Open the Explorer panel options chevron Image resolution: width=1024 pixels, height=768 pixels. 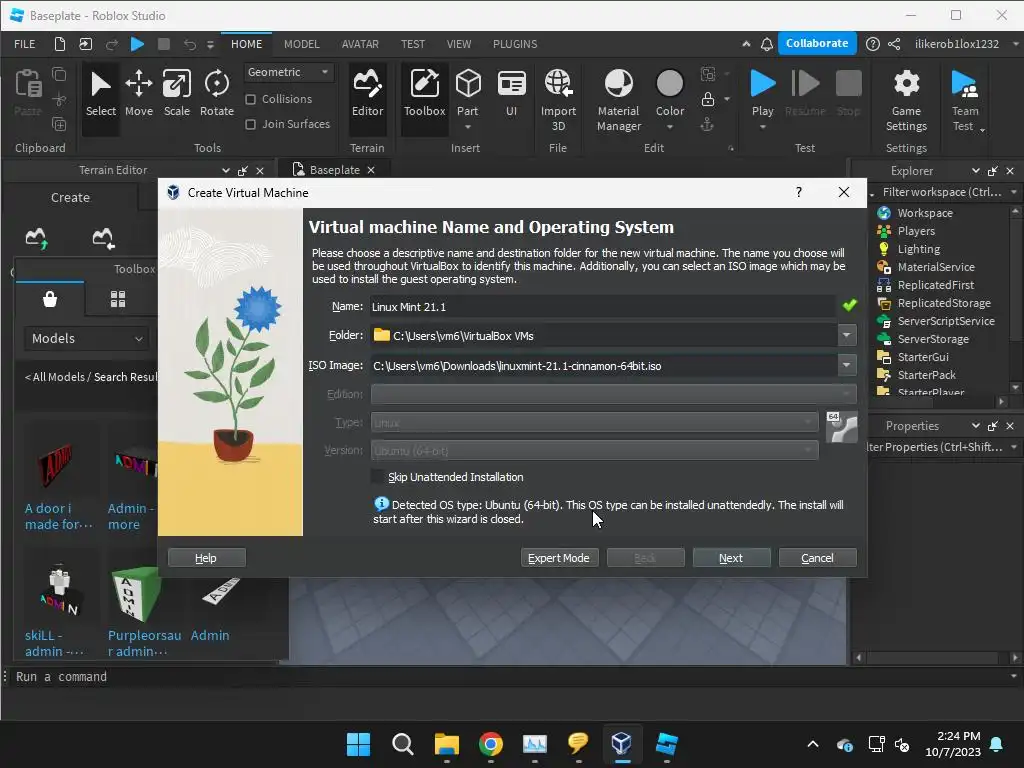(975, 170)
